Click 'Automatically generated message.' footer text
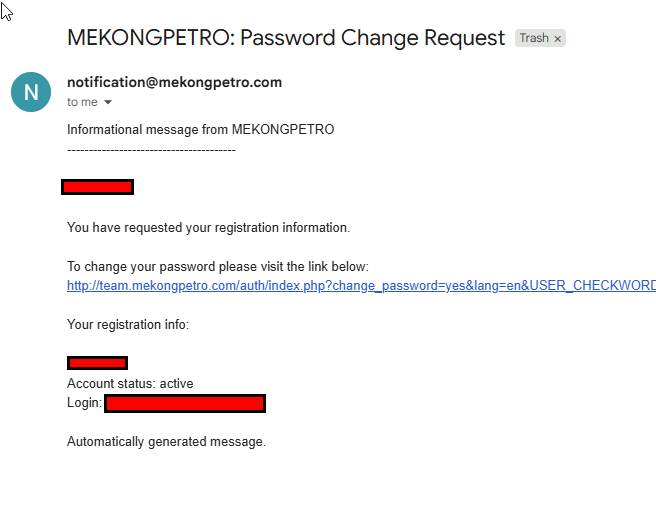The height and width of the screenshot is (506, 656). (166, 441)
